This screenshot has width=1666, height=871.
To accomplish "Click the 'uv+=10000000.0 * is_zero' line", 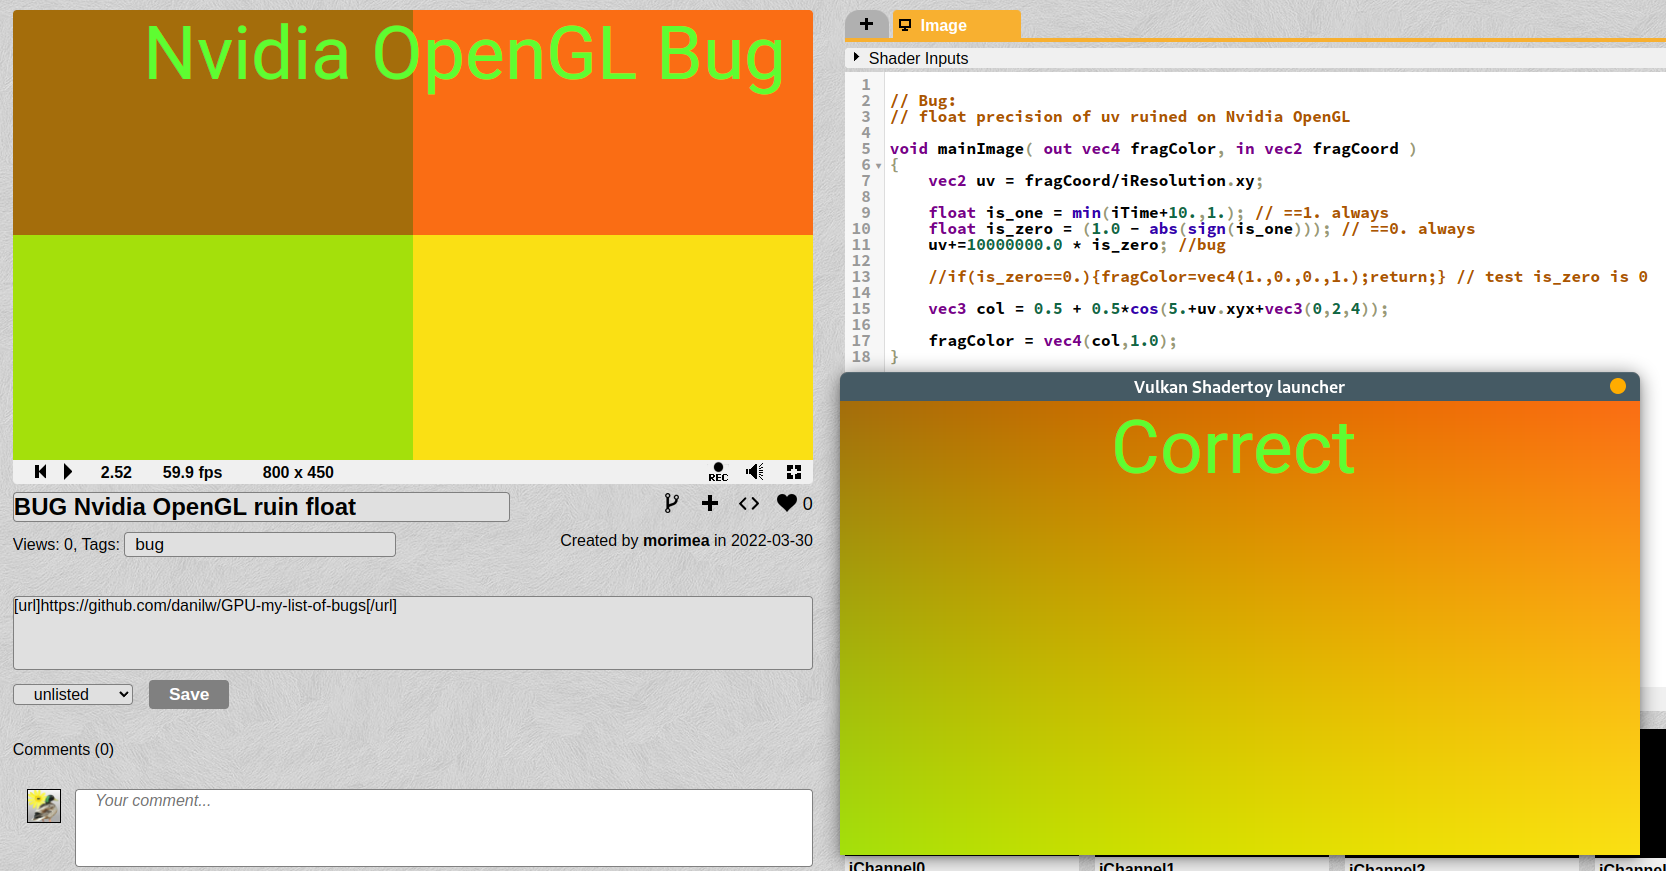I will click(1076, 245).
